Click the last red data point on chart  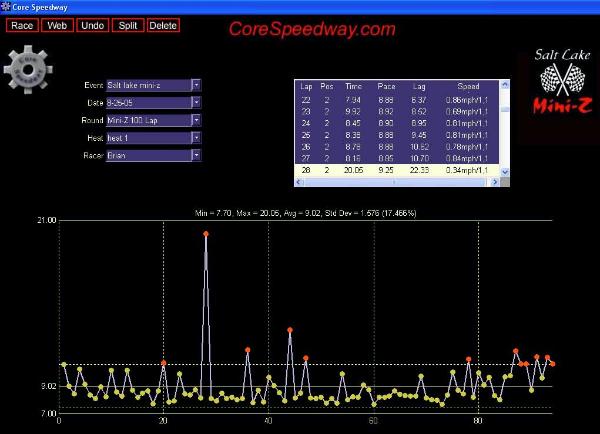tap(553, 364)
